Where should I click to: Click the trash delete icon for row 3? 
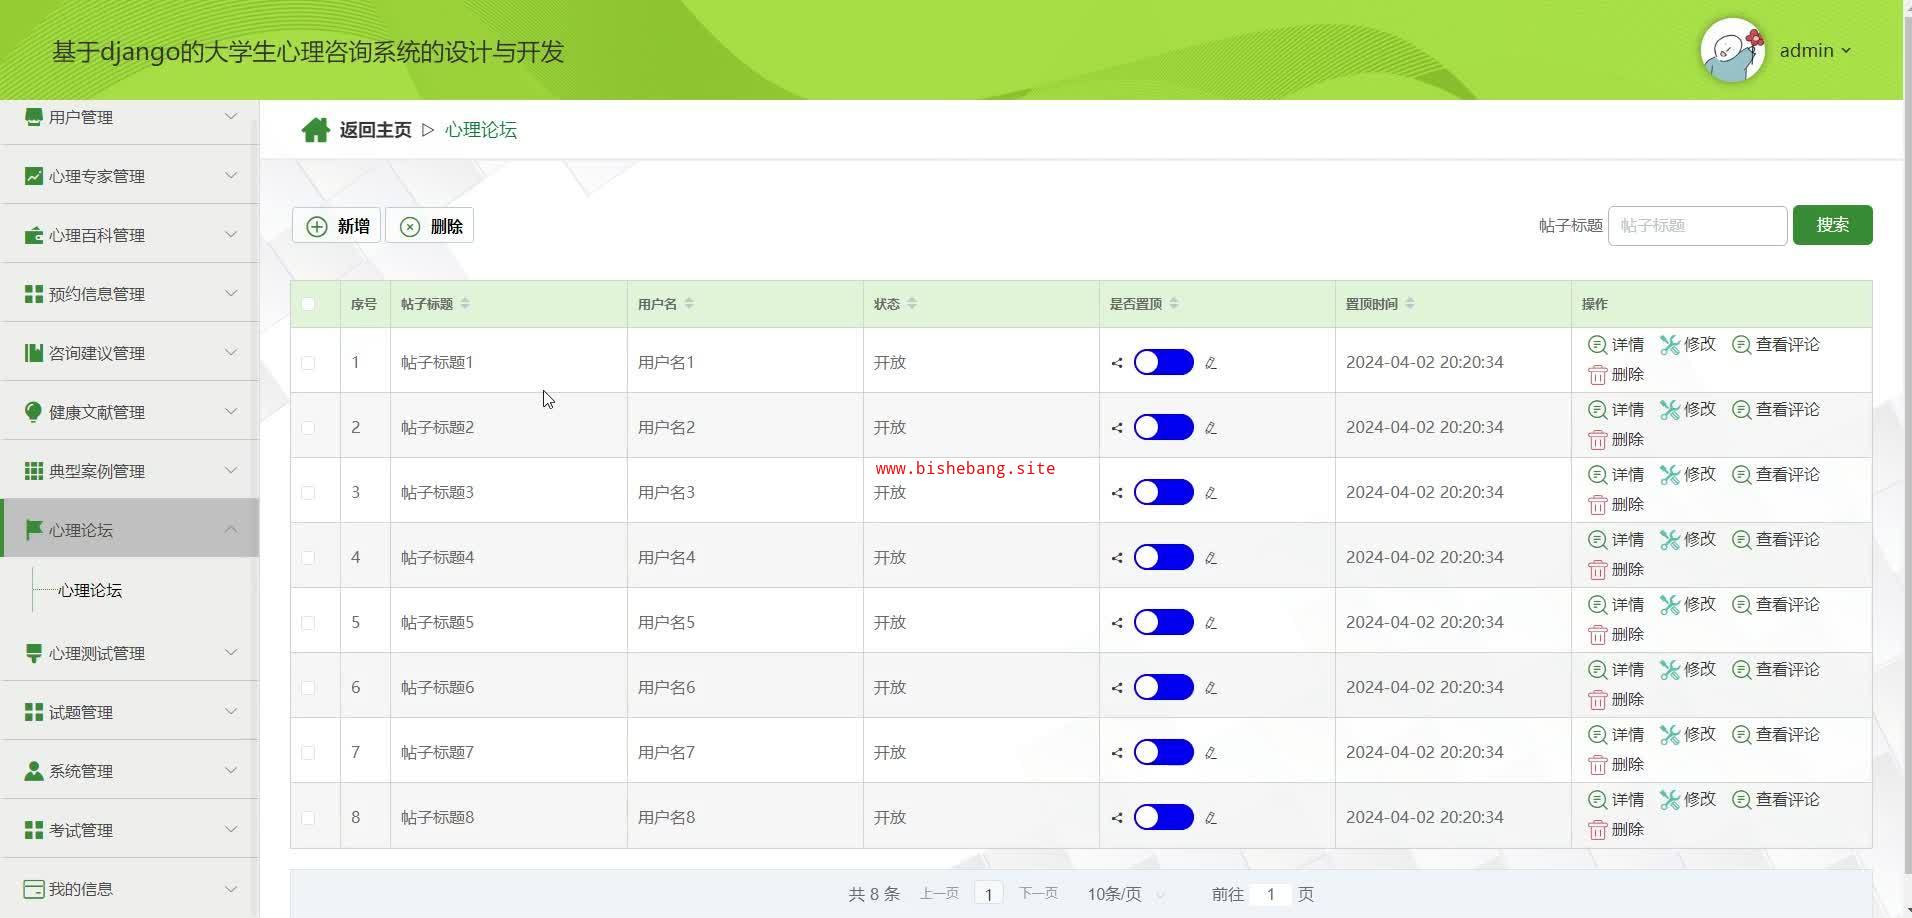(x=1597, y=505)
